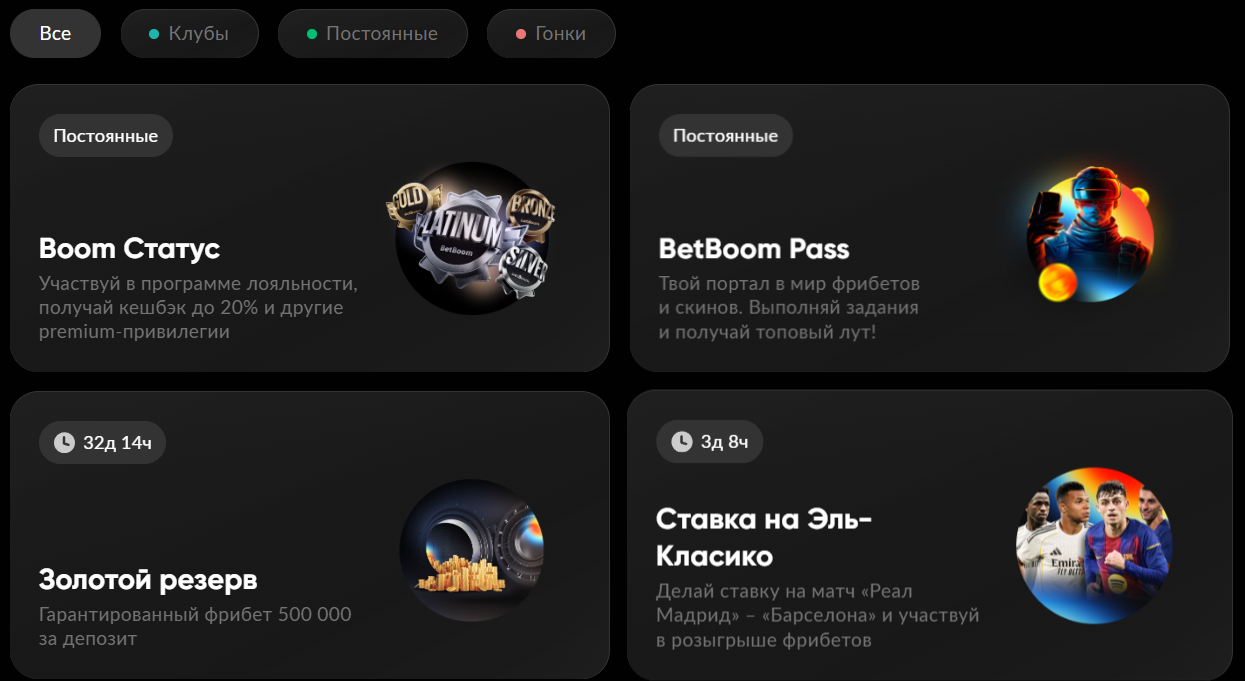Click the 32д 14ч timer badge
The width and height of the screenshot is (1245, 681).
coord(102,442)
